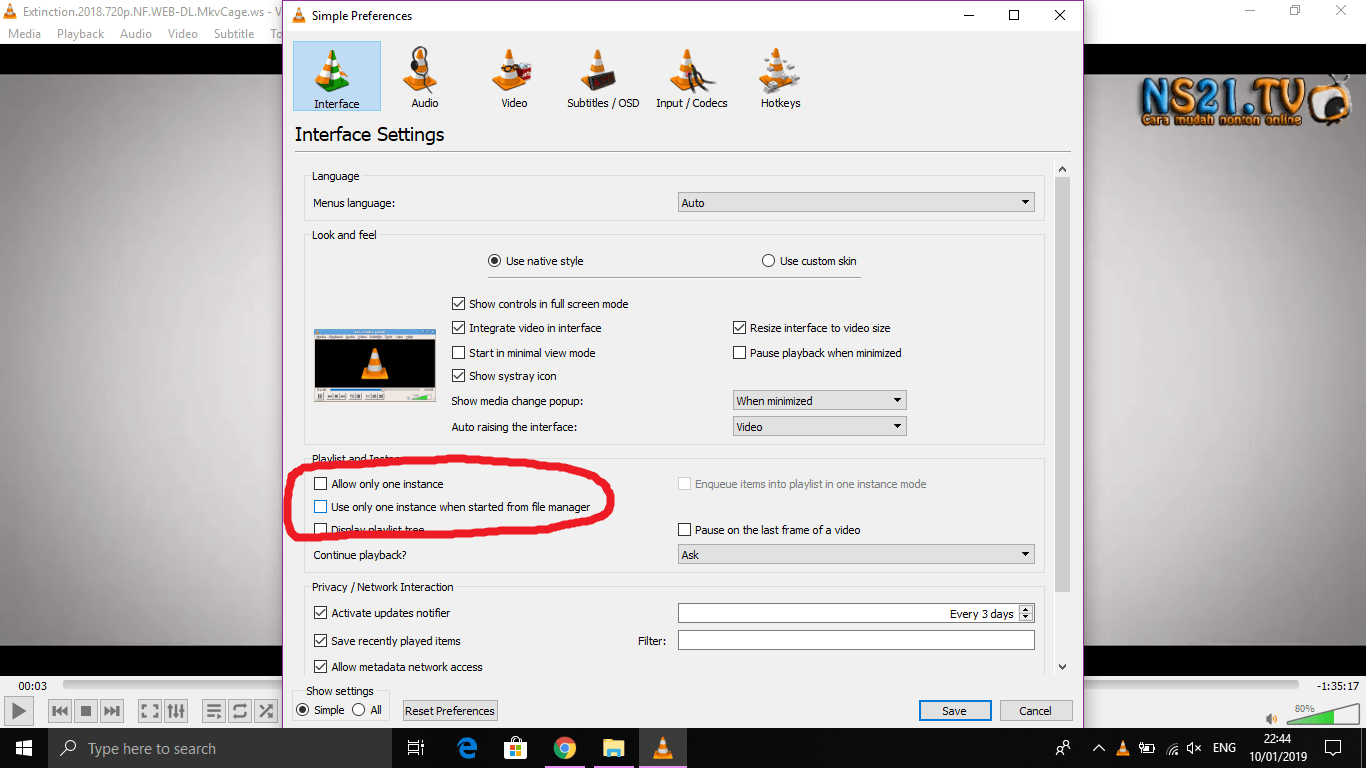This screenshot has height=768, width=1366.
Task: Uncheck Show controls in full screen mode
Action: 459,304
